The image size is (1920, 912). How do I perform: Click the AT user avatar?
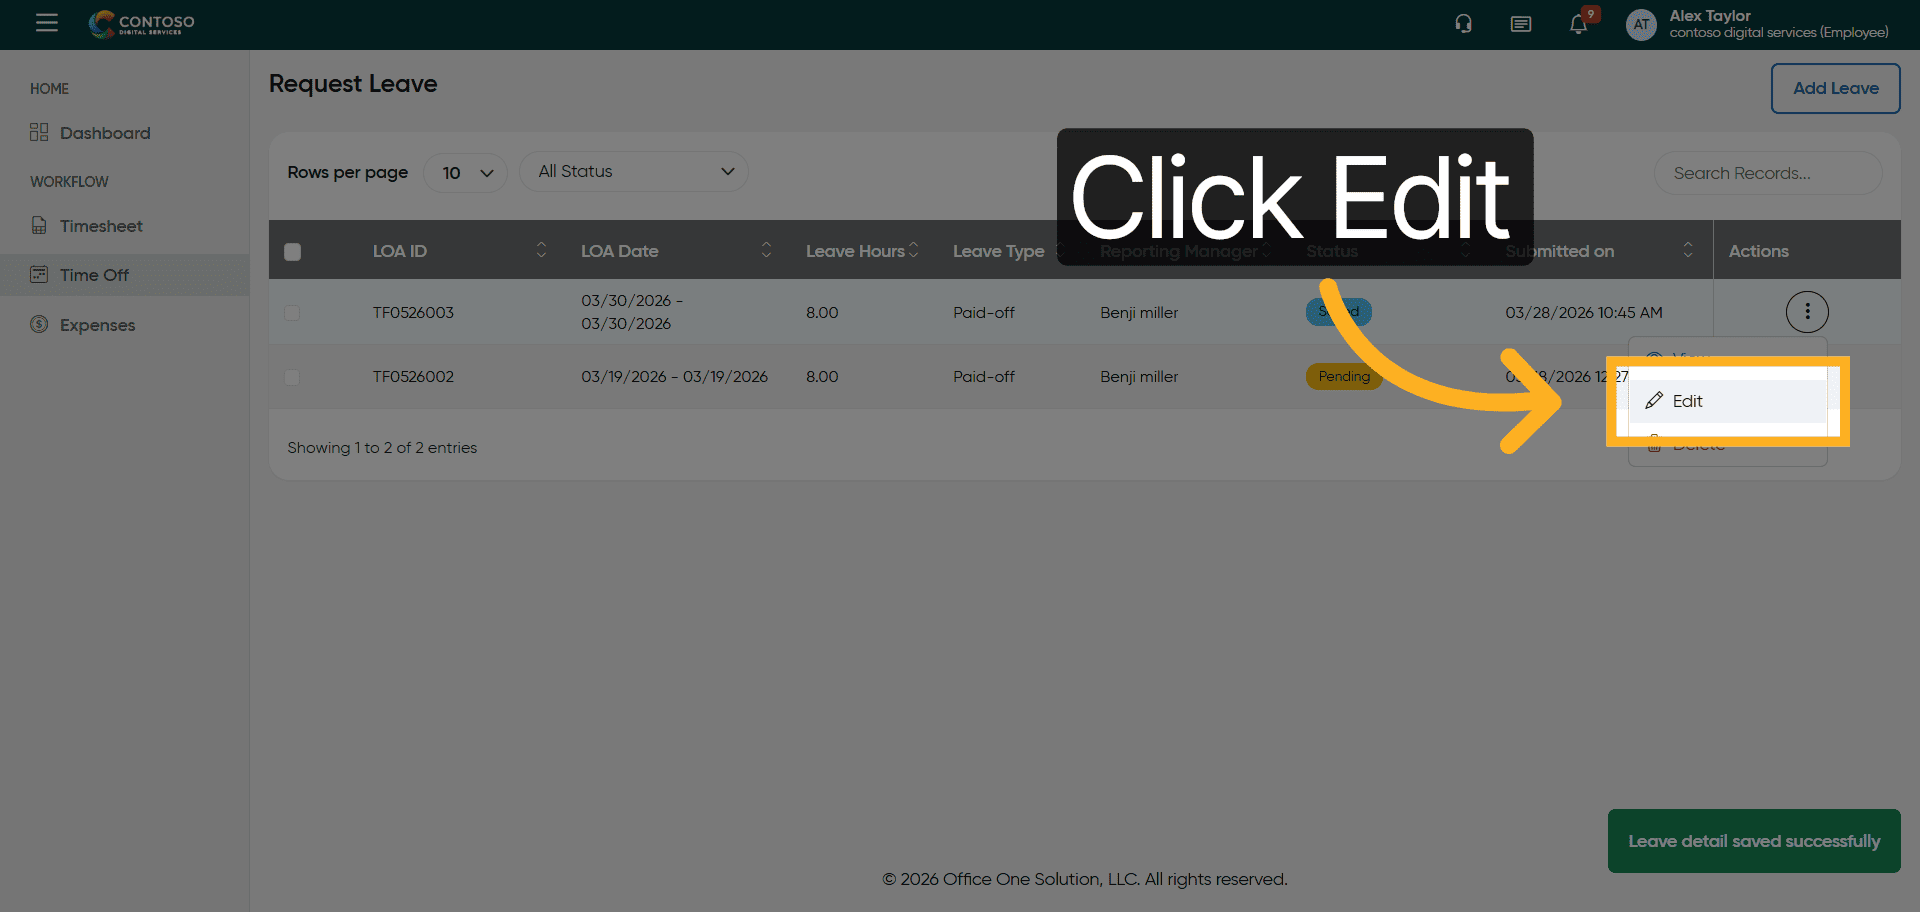[1641, 24]
